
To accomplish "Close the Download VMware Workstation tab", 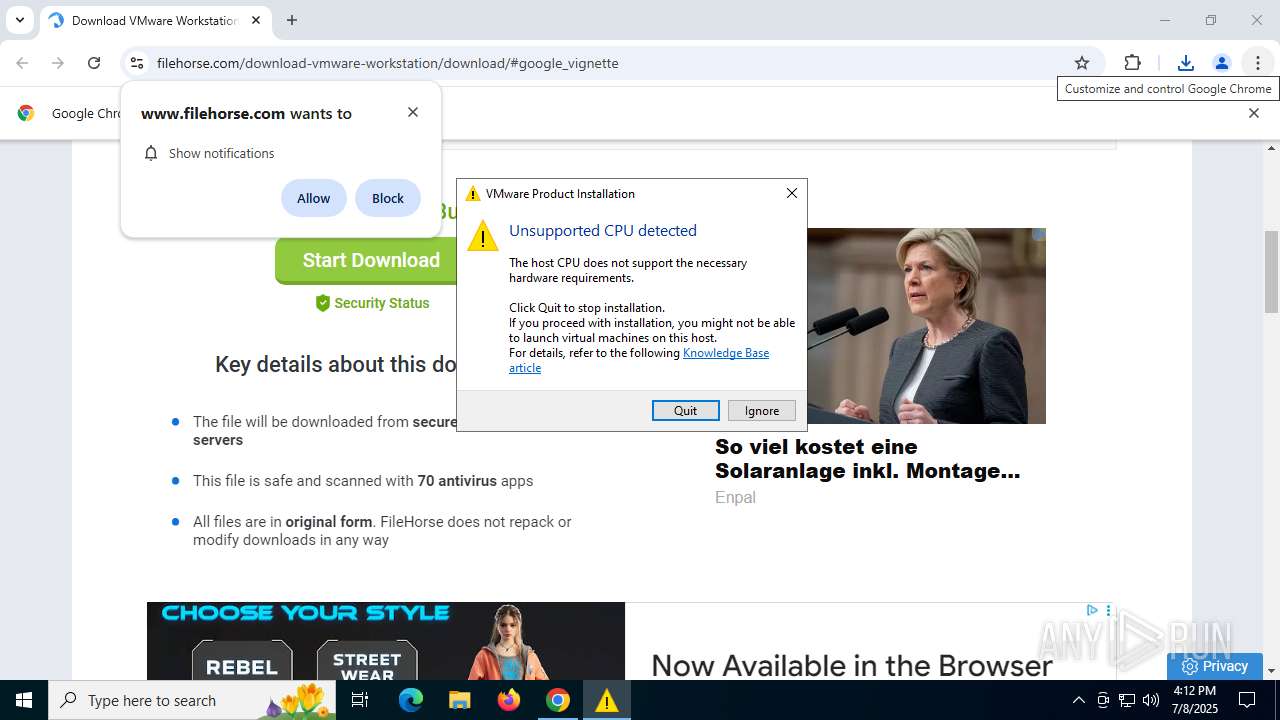I will pos(256,20).
